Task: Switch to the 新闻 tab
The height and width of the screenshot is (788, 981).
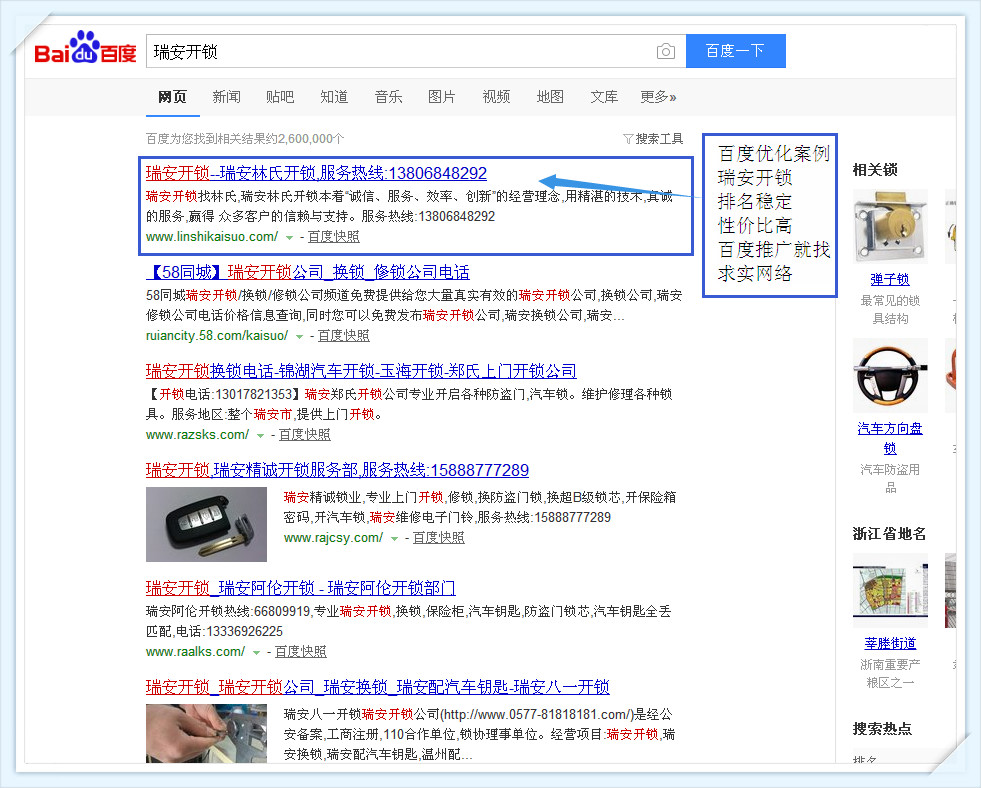Action: pos(226,97)
